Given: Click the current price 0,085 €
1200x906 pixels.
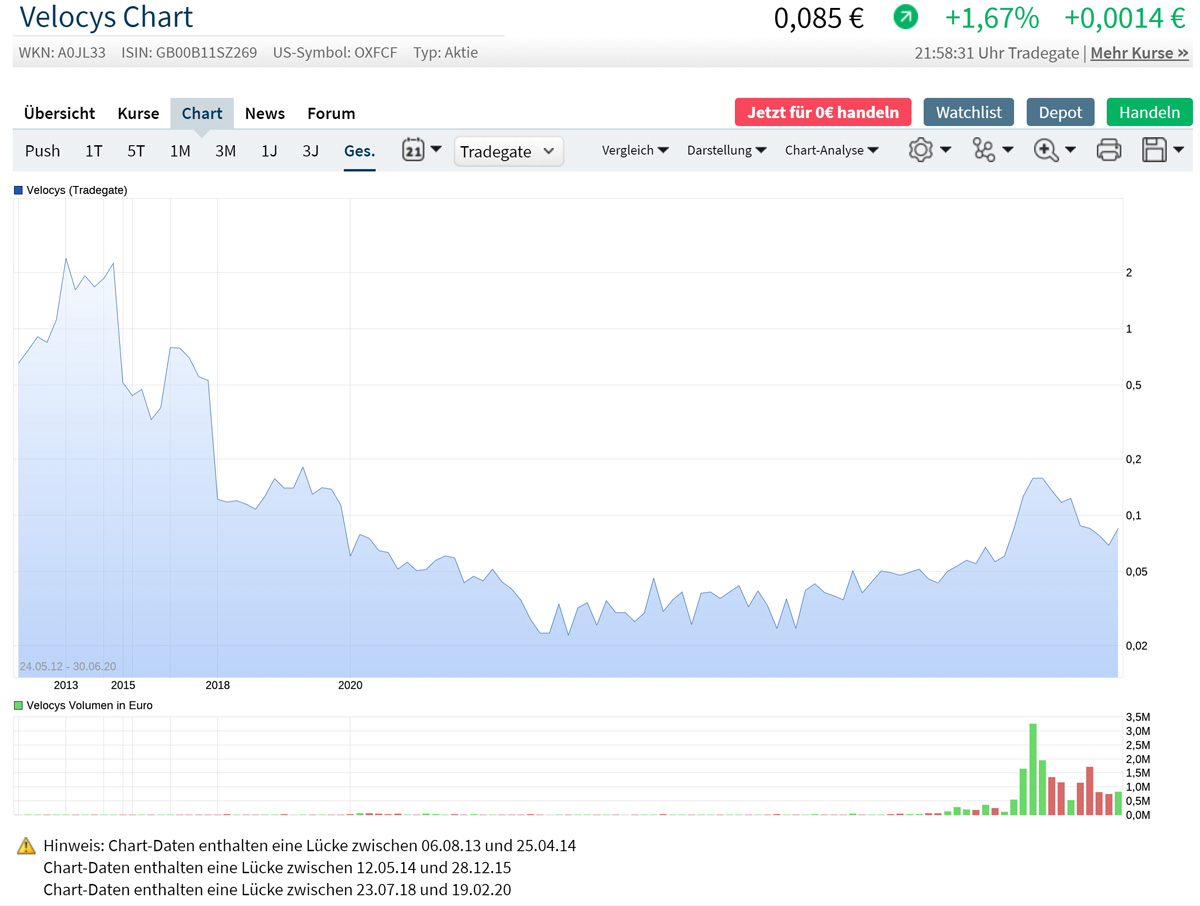Looking at the screenshot, I should [819, 18].
